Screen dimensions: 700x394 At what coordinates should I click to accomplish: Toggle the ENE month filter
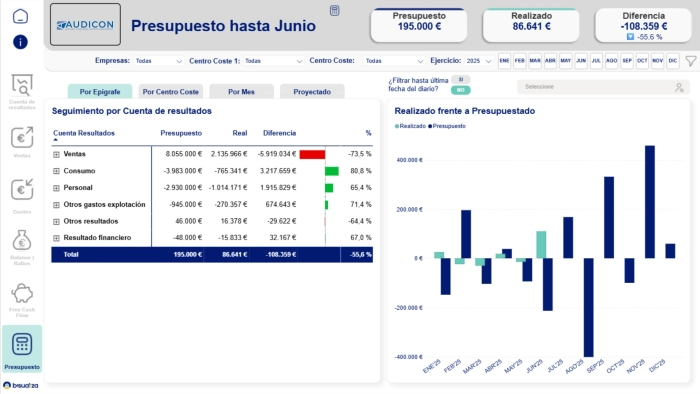pos(504,61)
